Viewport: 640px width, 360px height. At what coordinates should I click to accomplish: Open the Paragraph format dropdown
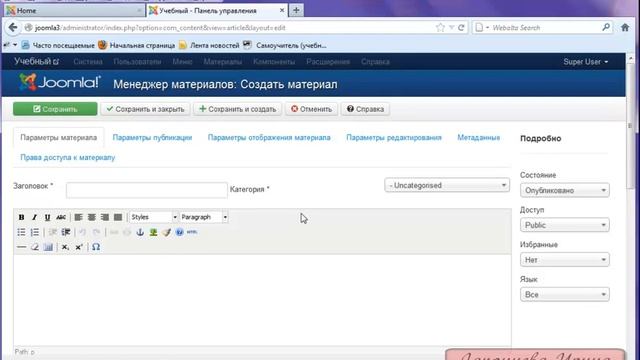204,217
